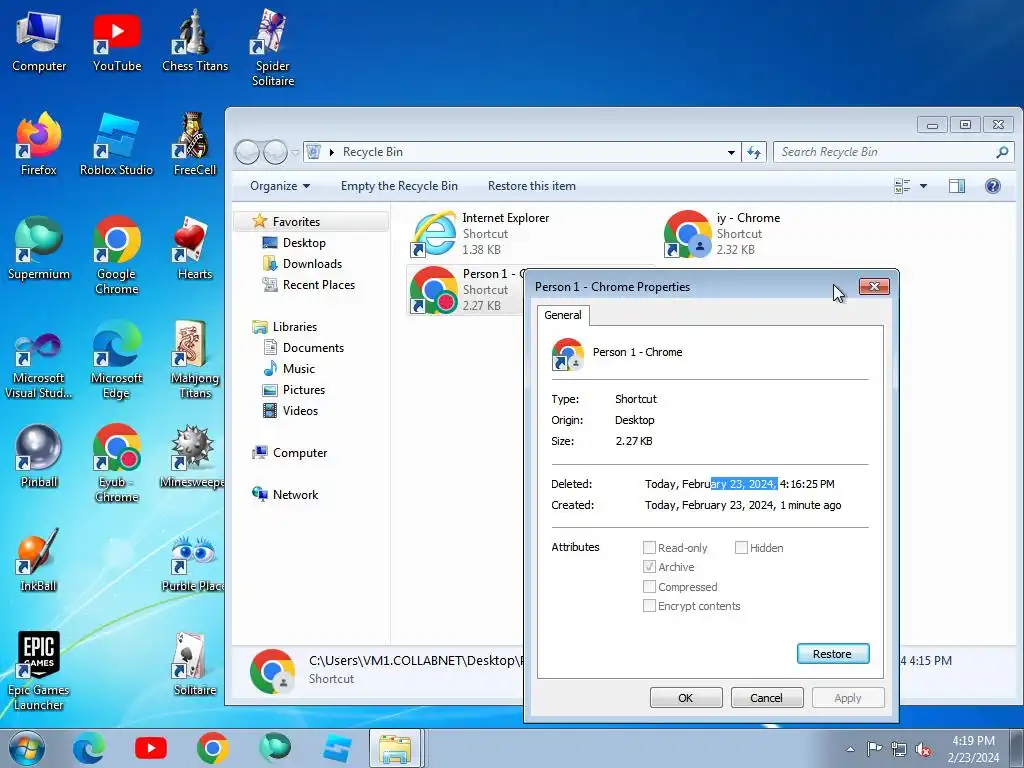Select the Google Chrome desktop shortcut
Image resolution: width=1024 pixels, height=768 pixels.
point(116,255)
